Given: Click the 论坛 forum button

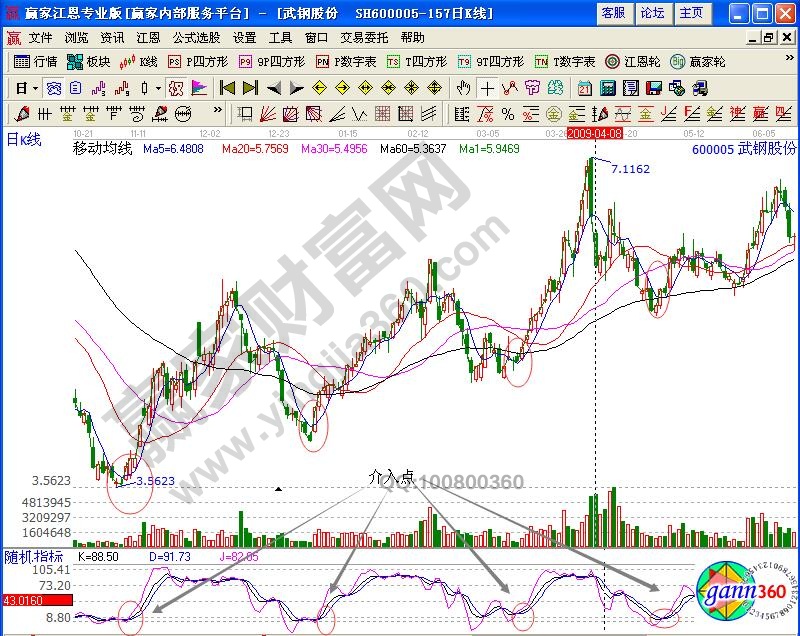Looking at the screenshot, I should pos(651,13).
